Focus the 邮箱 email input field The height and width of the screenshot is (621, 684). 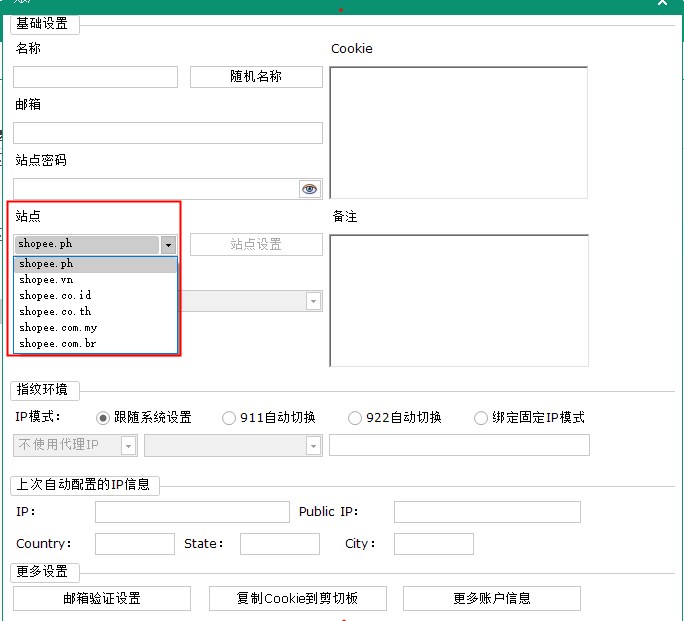168,133
